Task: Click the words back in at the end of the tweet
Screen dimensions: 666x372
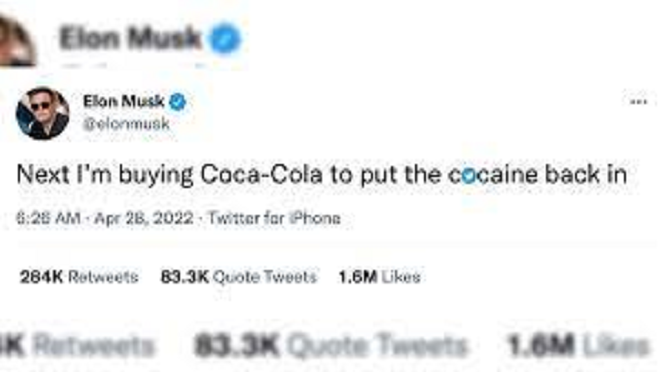Action: pyautogui.click(x=586, y=175)
